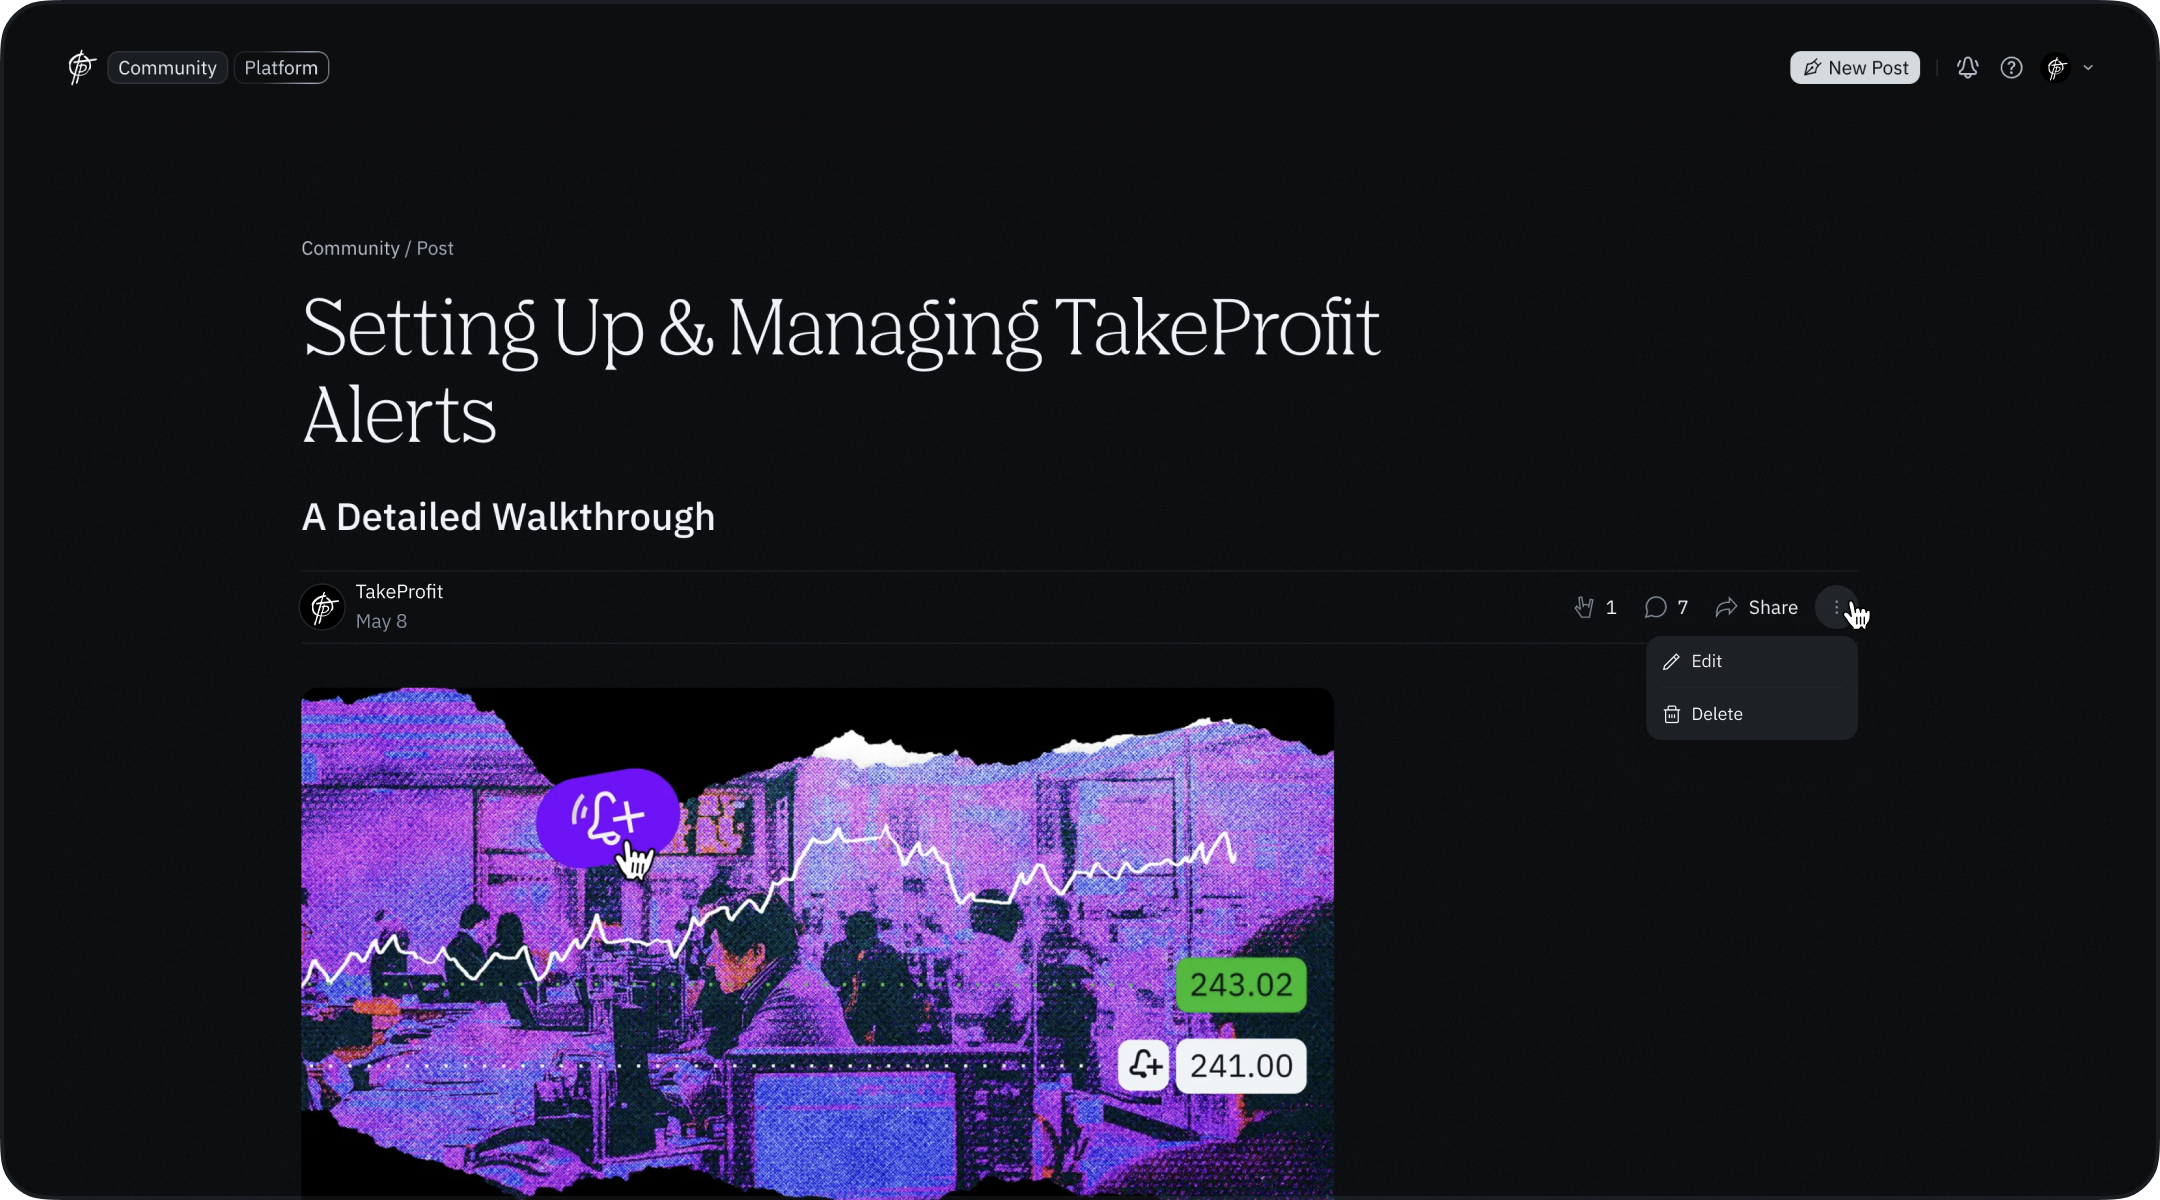Click the New Post button
This screenshot has width=2160, height=1200.
(x=1854, y=67)
